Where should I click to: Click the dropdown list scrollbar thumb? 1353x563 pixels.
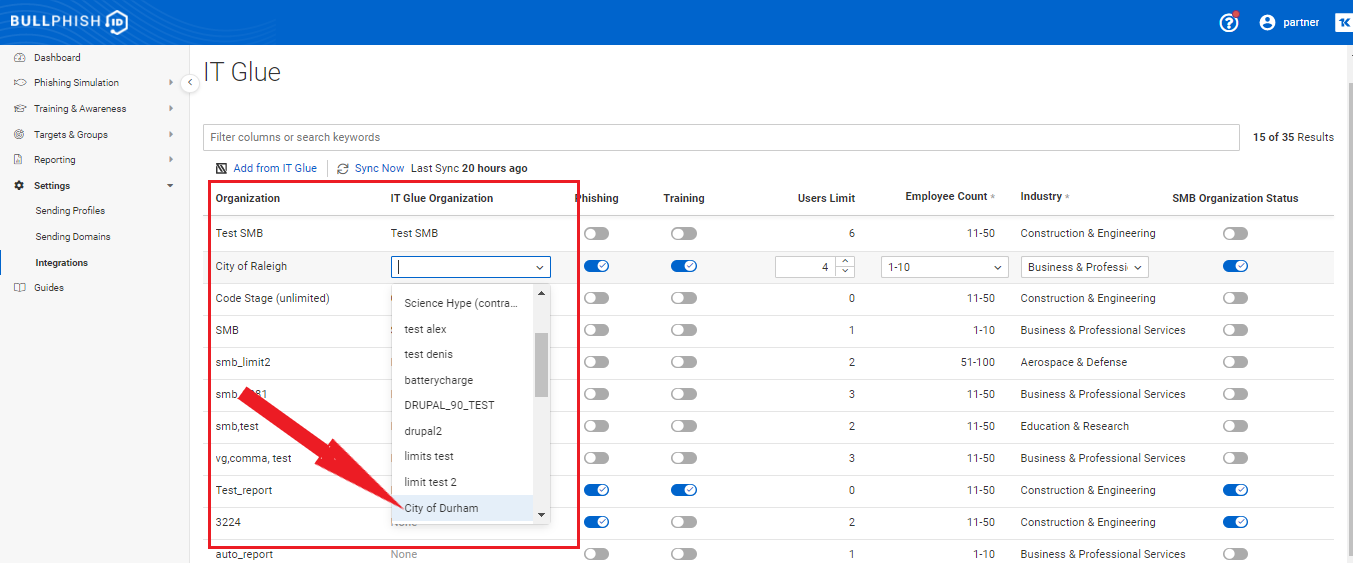point(541,365)
